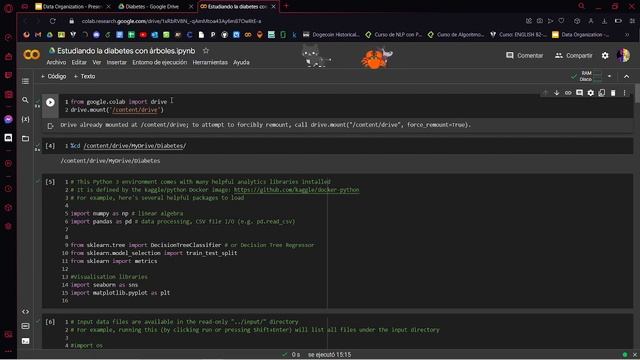Click the Colab CO logo

click(x=31, y=55)
